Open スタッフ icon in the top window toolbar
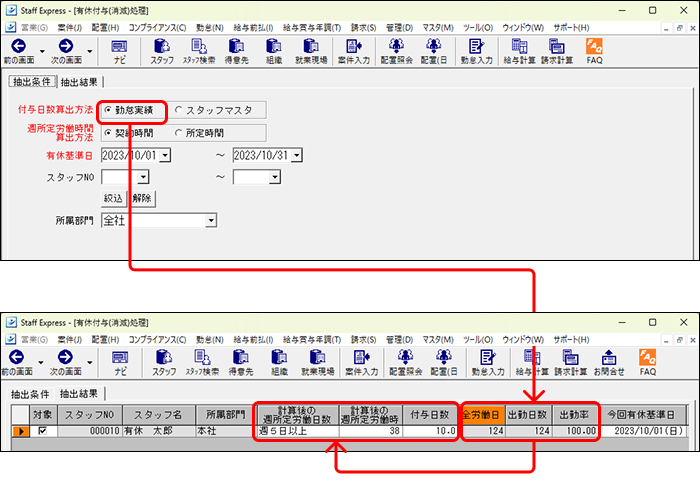The image size is (700, 484). 162,51
